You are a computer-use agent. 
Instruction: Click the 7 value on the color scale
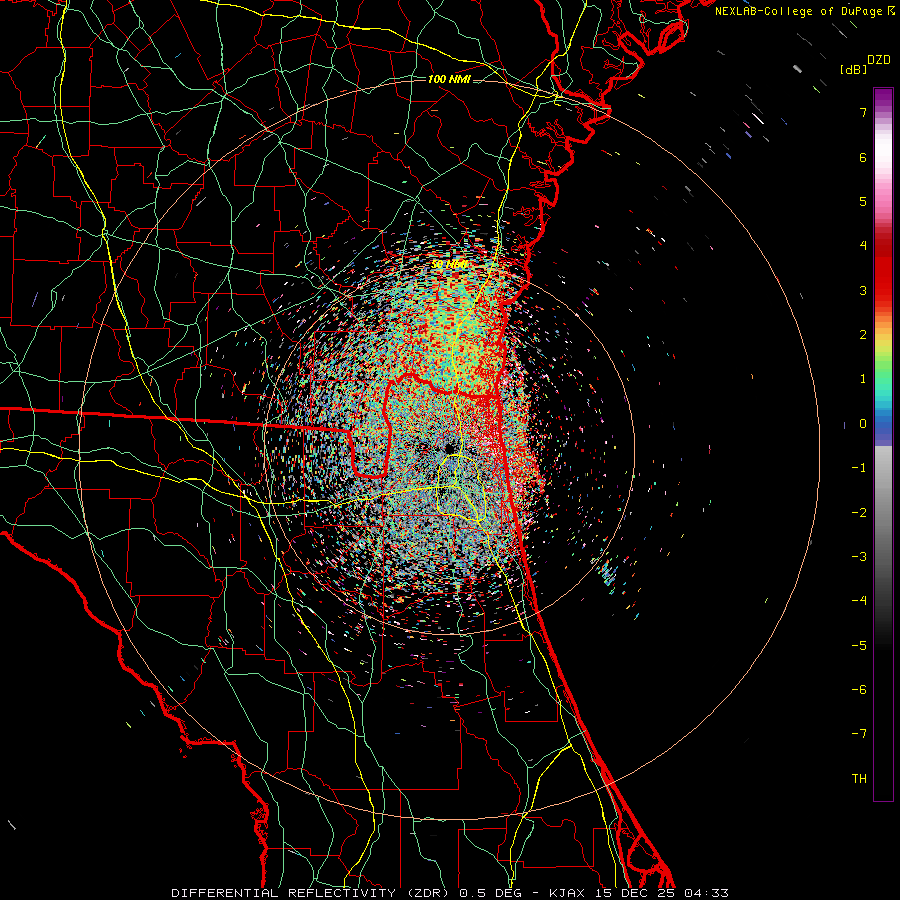point(863,112)
